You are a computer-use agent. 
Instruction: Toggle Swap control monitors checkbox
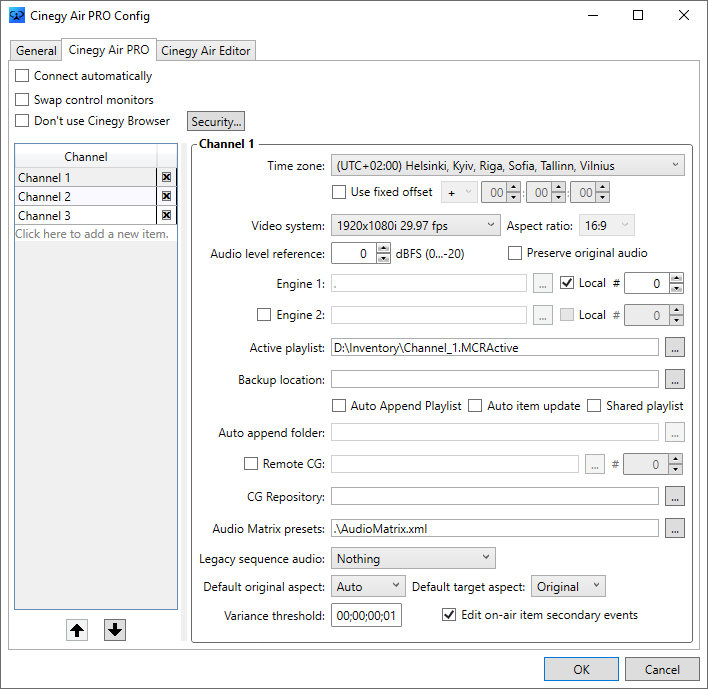(22, 99)
